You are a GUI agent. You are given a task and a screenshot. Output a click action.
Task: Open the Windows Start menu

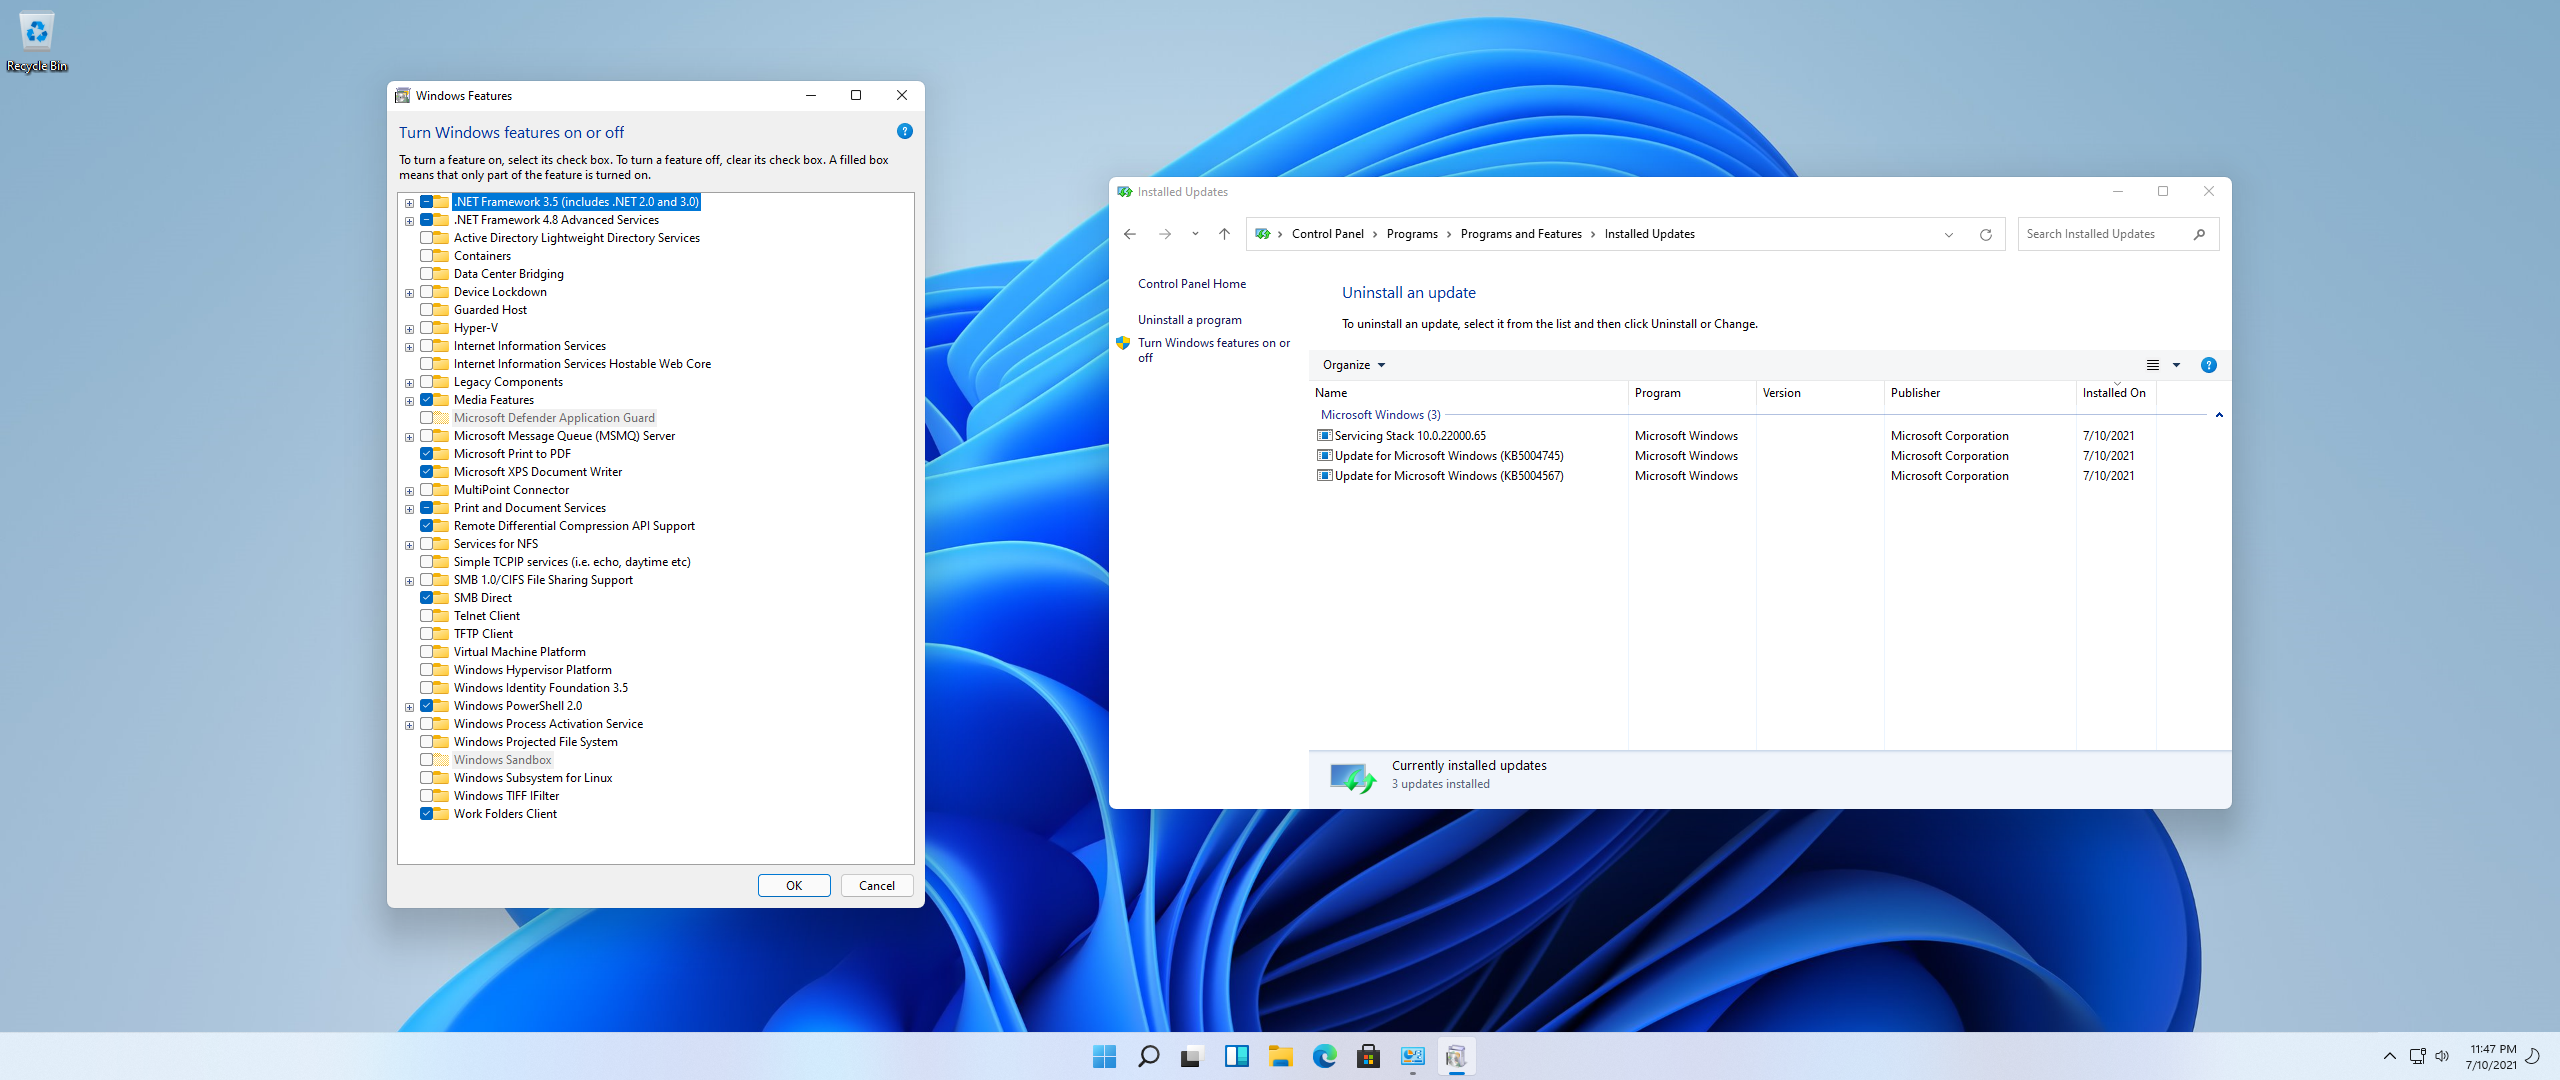(x=1104, y=1056)
